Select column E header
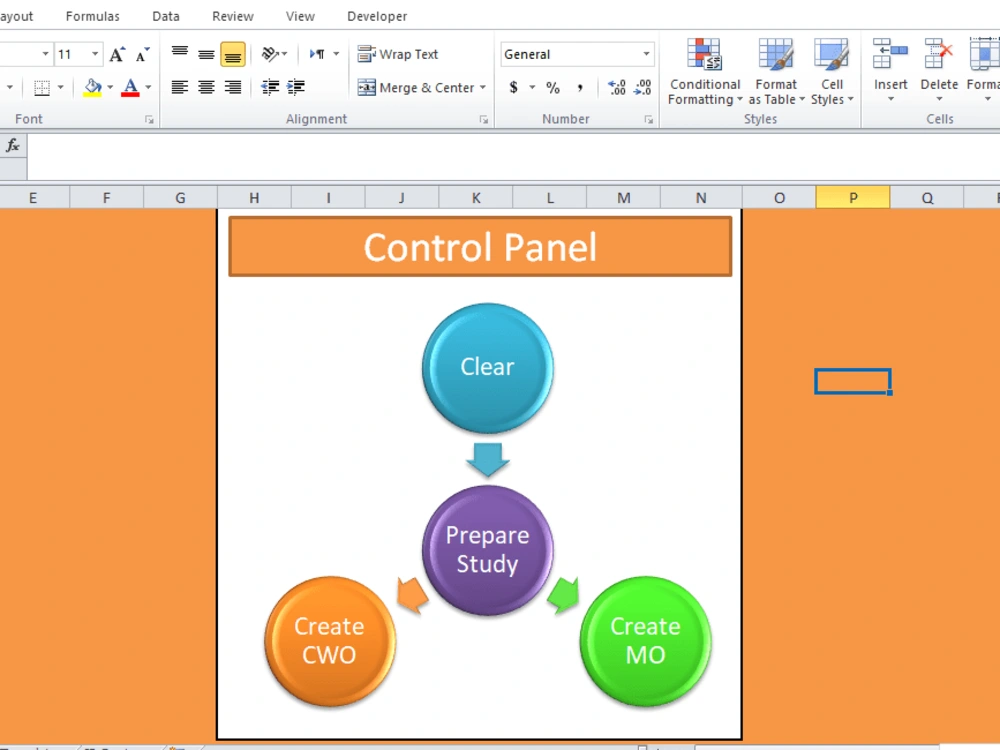 pos(33,198)
